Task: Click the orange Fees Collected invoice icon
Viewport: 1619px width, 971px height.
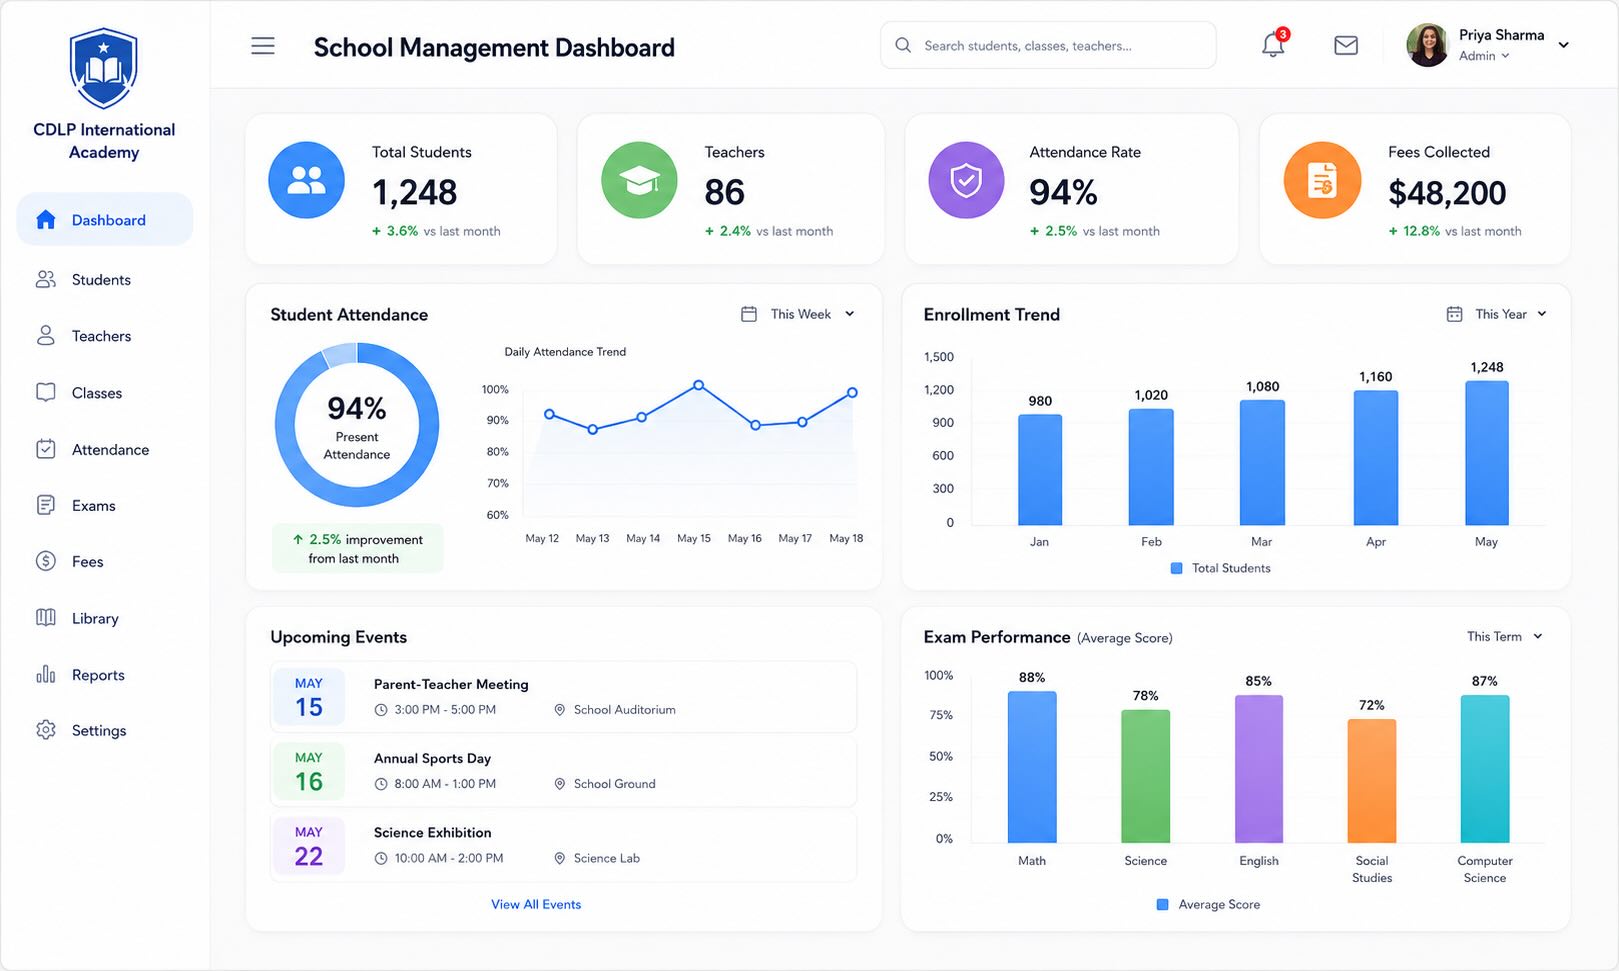Action: point(1322,180)
